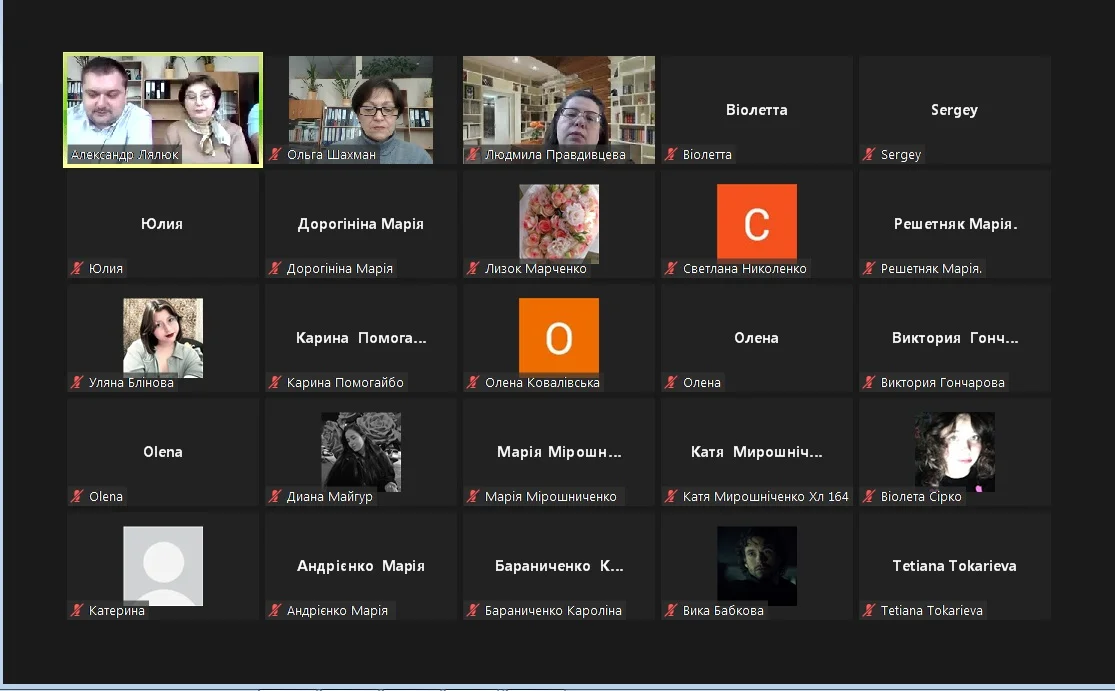Click the large Олена name in tile center
Viewport: 1115px width, 691px height.
[757, 338]
